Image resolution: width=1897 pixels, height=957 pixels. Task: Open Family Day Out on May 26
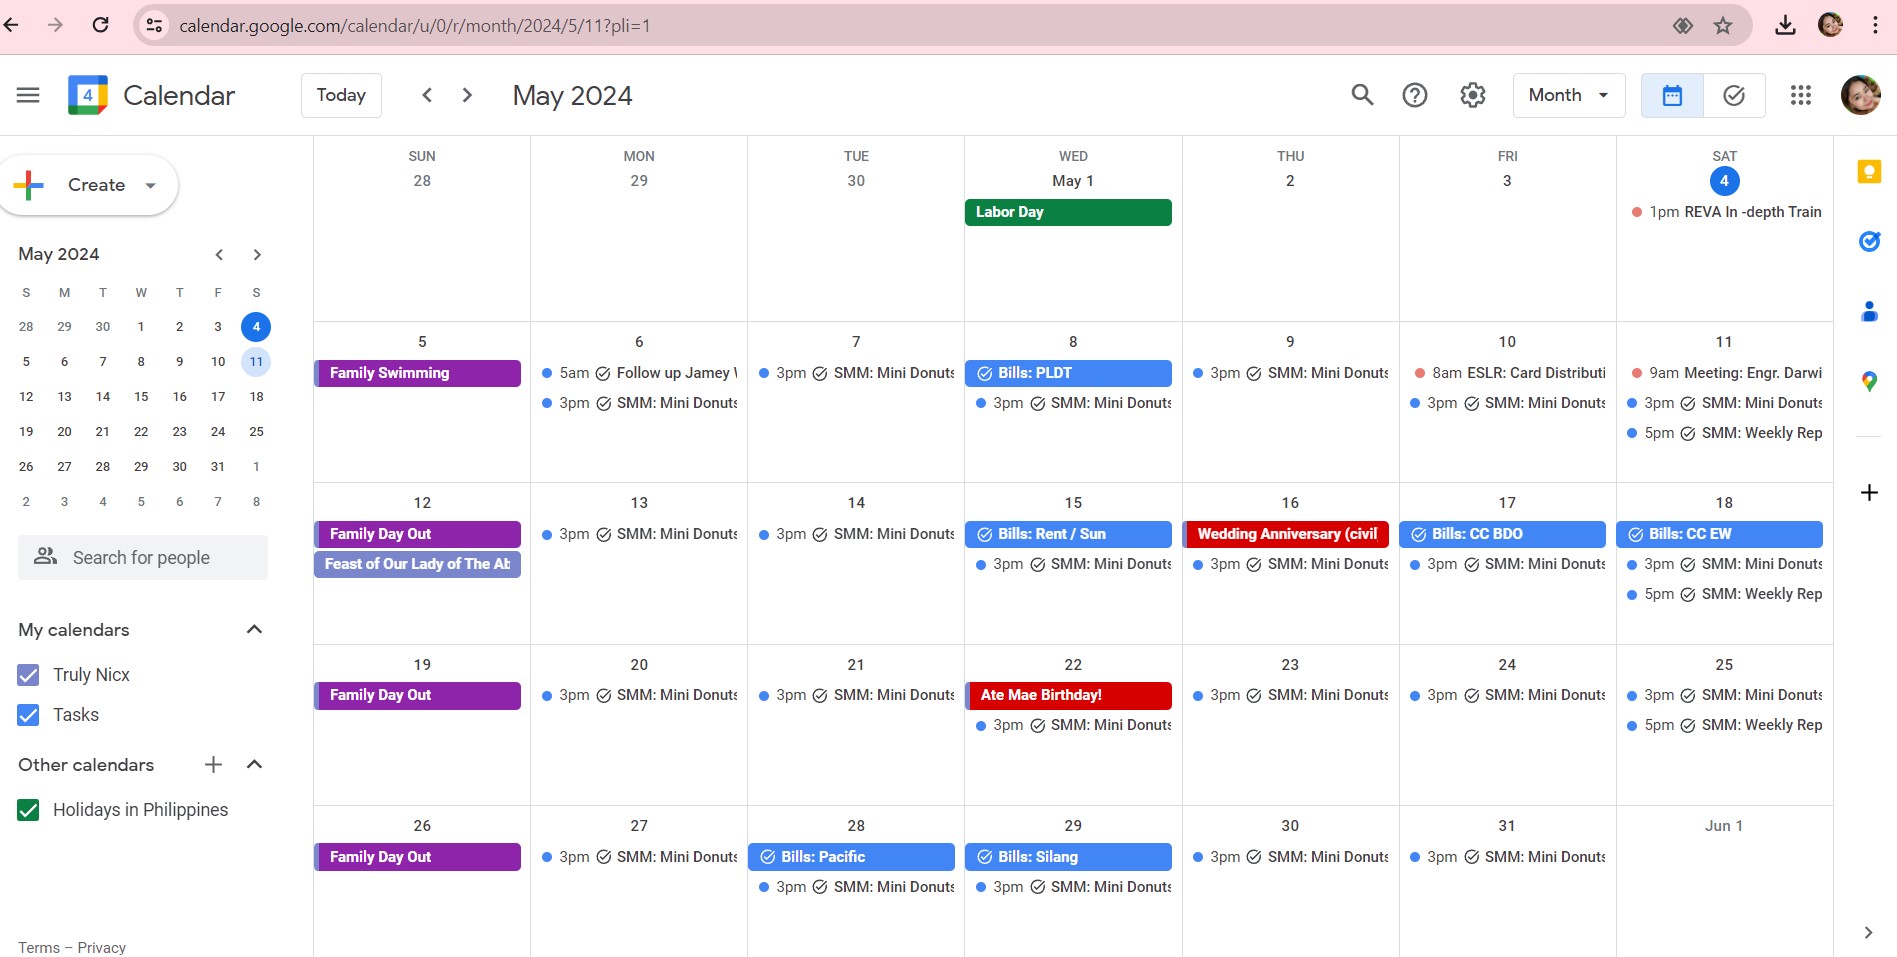pos(417,857)
